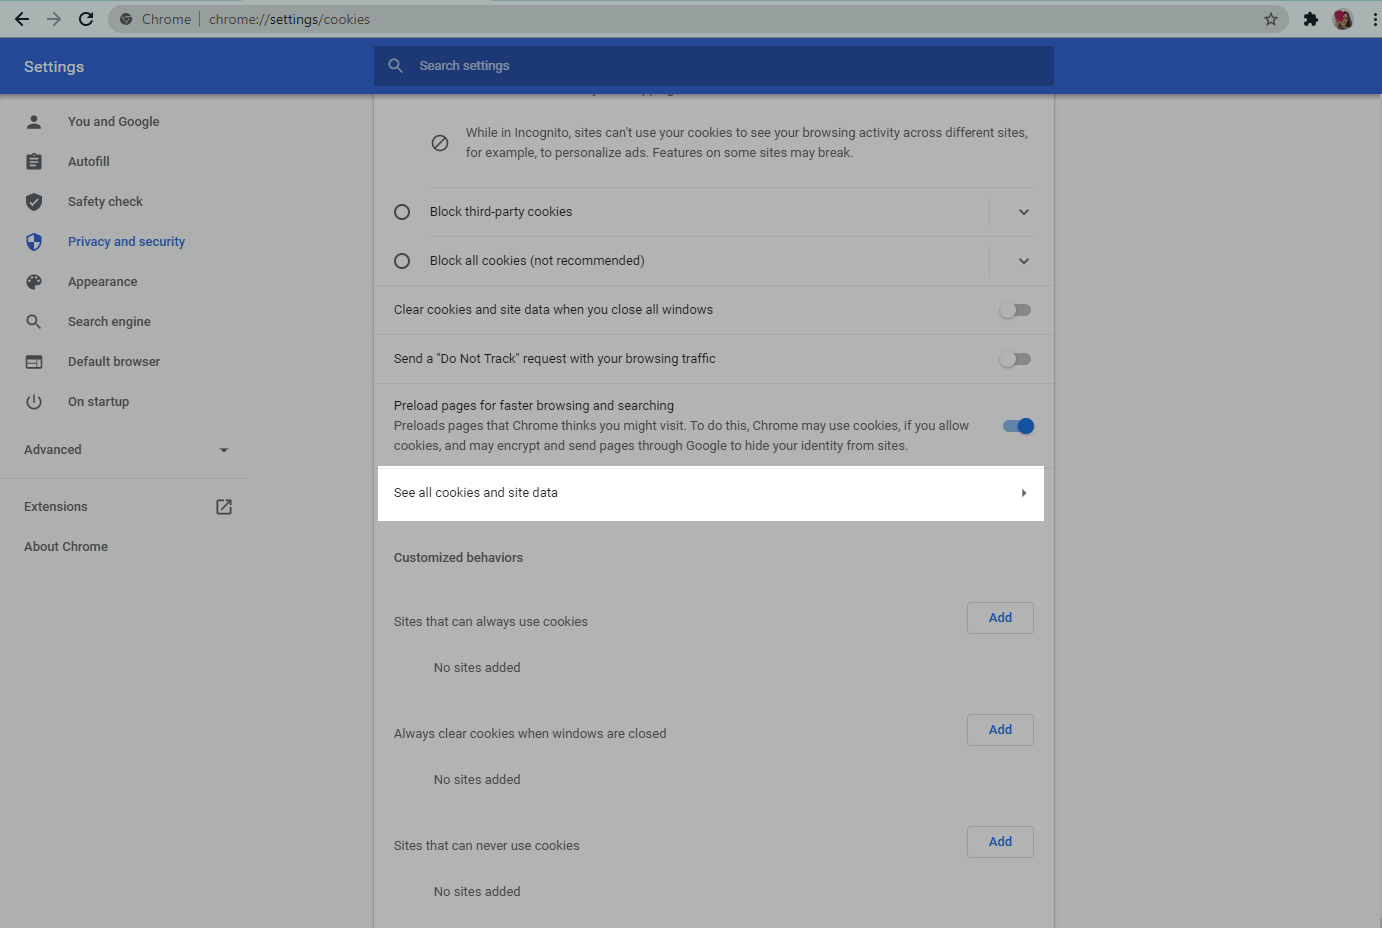Expand Block third-party cookies details chevron

tap(1023, 212)
